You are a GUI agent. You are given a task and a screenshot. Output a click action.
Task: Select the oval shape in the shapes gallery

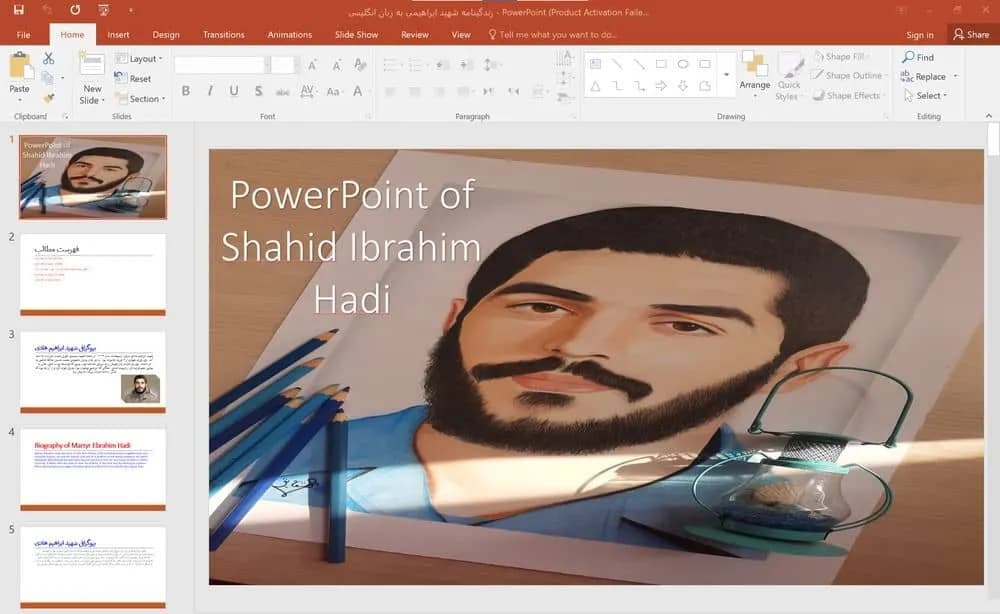tap(683, 64)
